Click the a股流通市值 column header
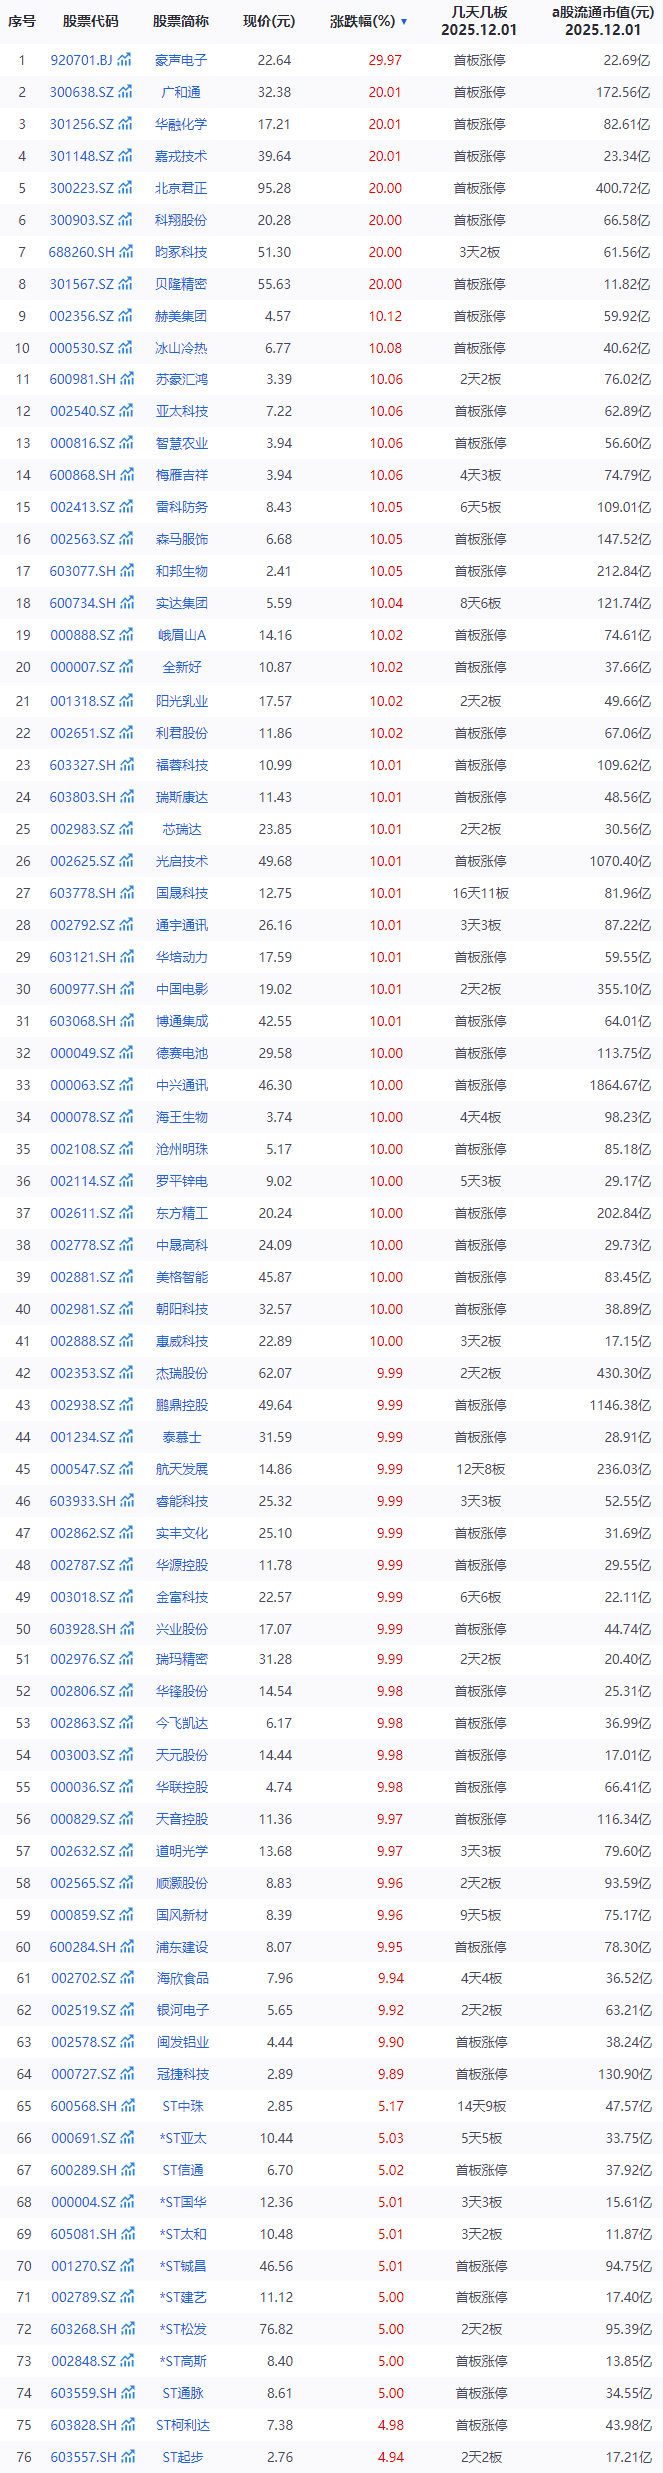Screen dimensions: 663x2473 coord(602,20)
